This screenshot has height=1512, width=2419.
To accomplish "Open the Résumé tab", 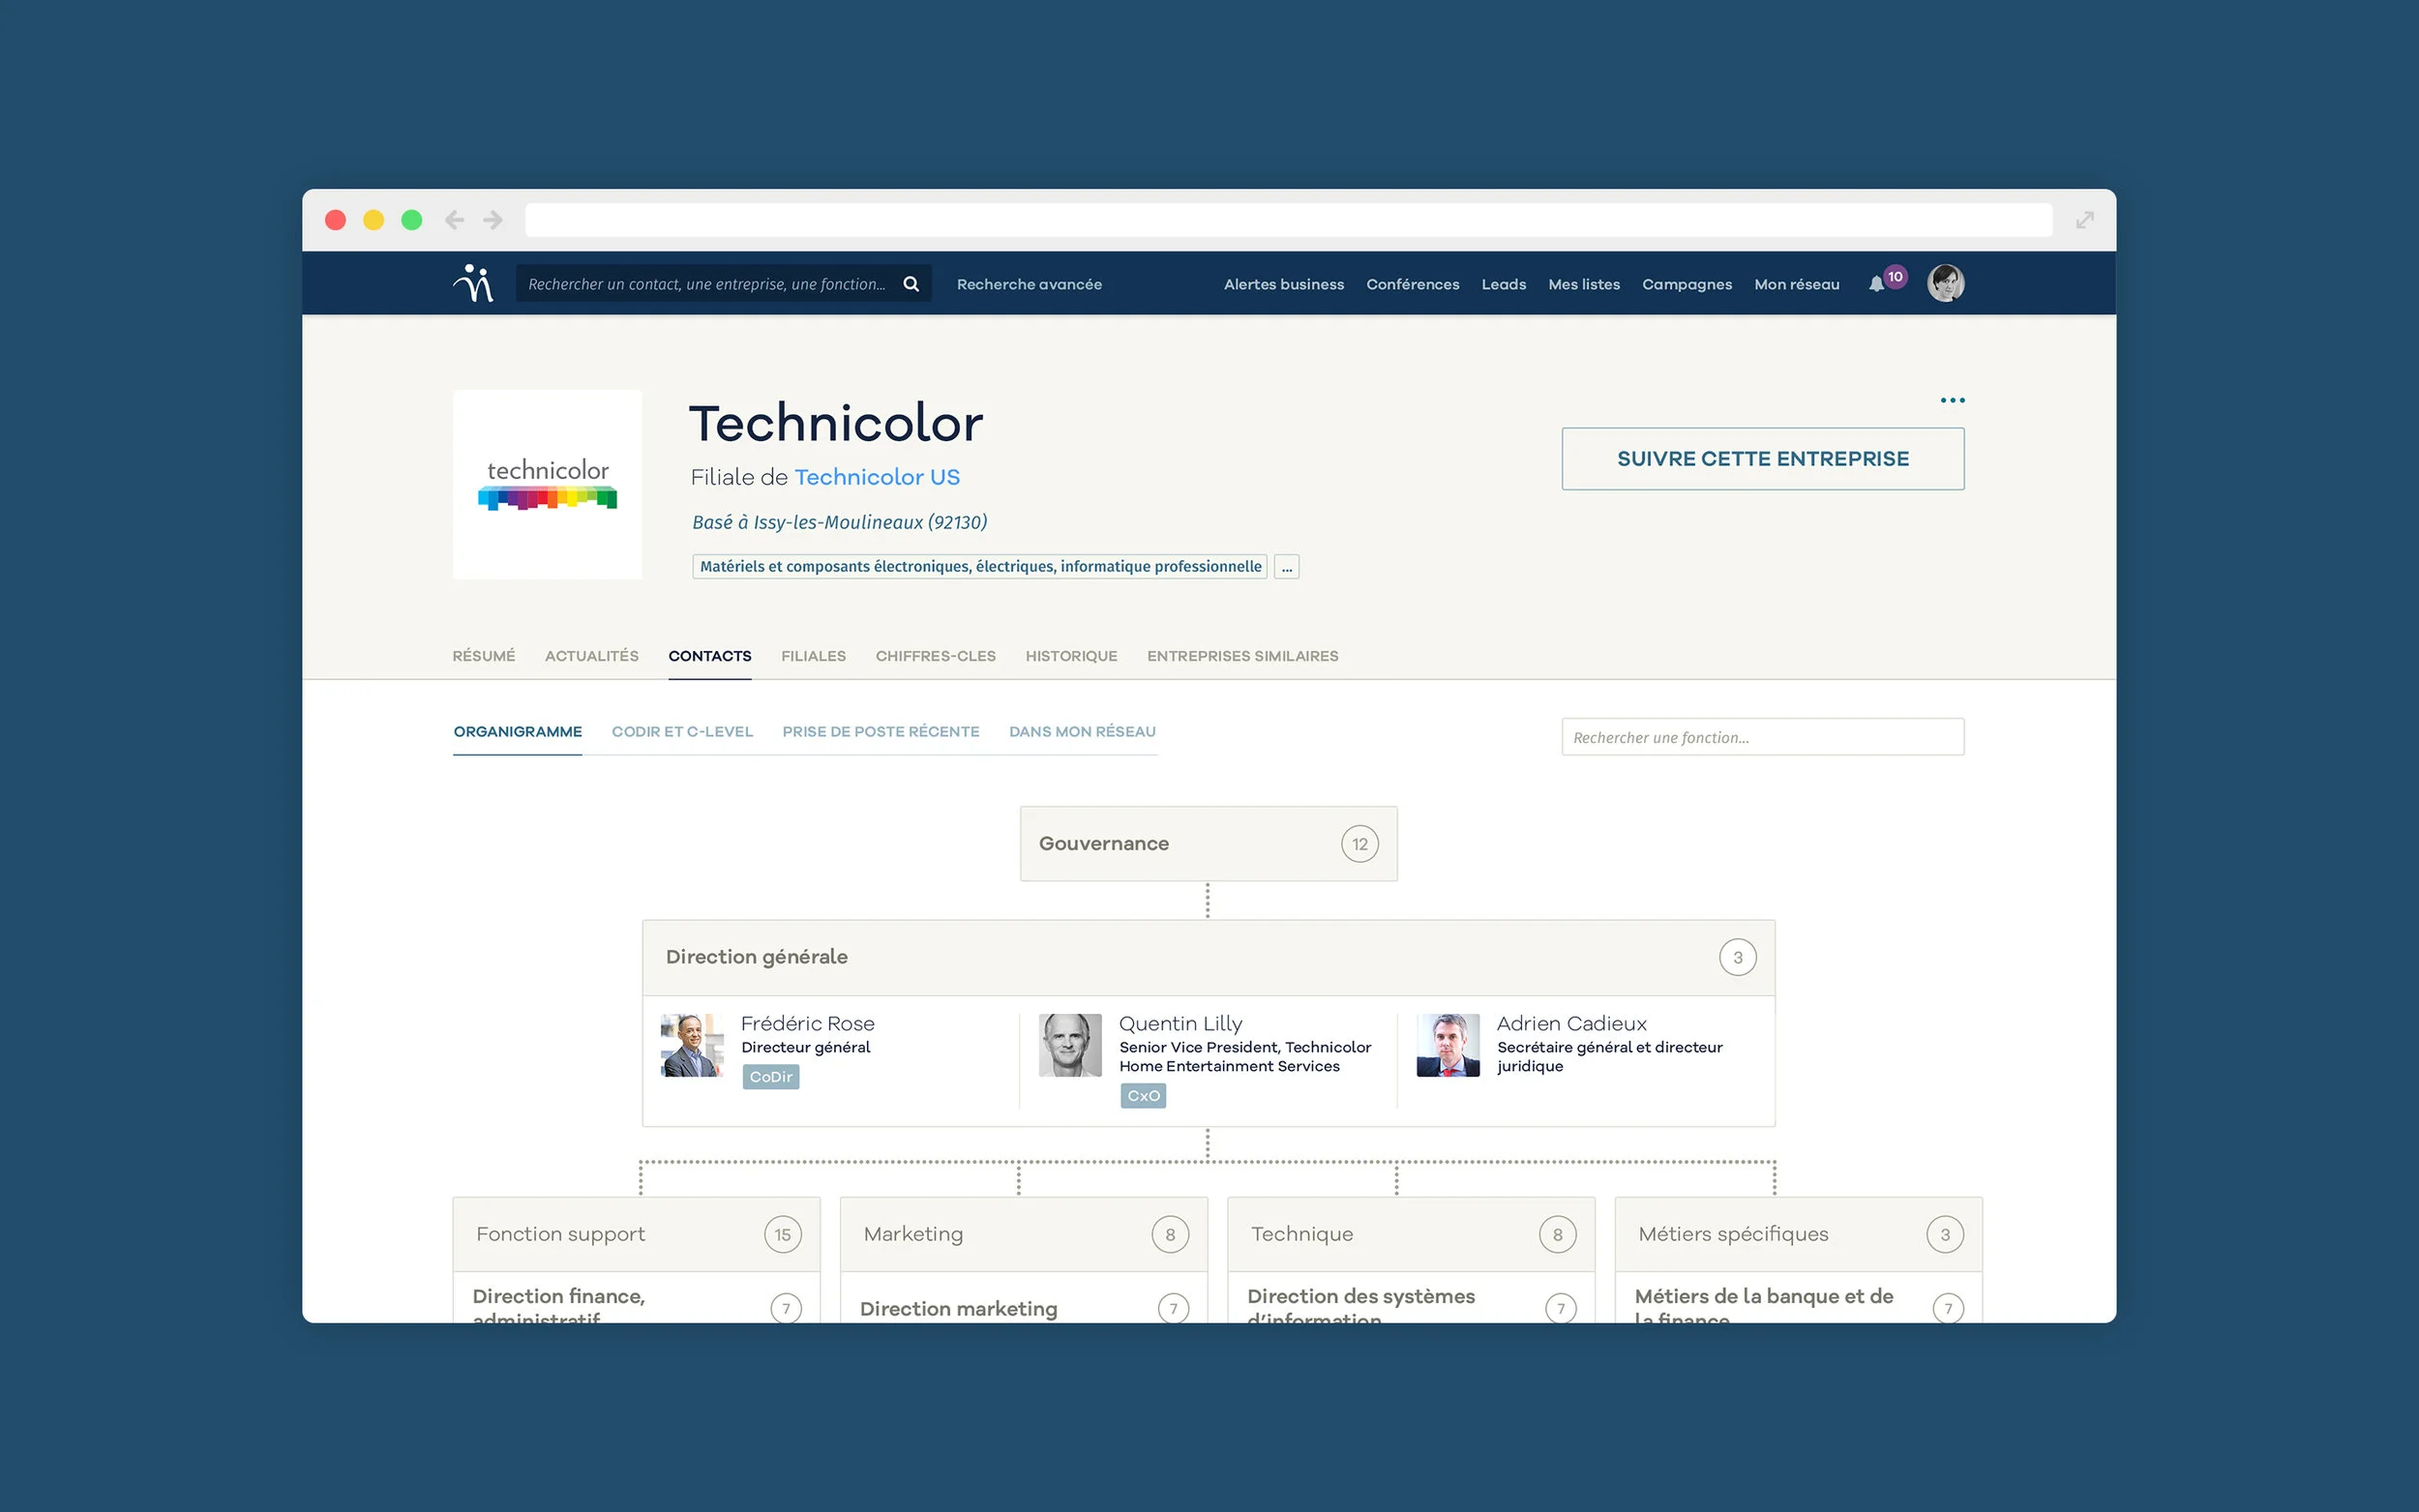I will pyautogui.click(x=484, y=656).
